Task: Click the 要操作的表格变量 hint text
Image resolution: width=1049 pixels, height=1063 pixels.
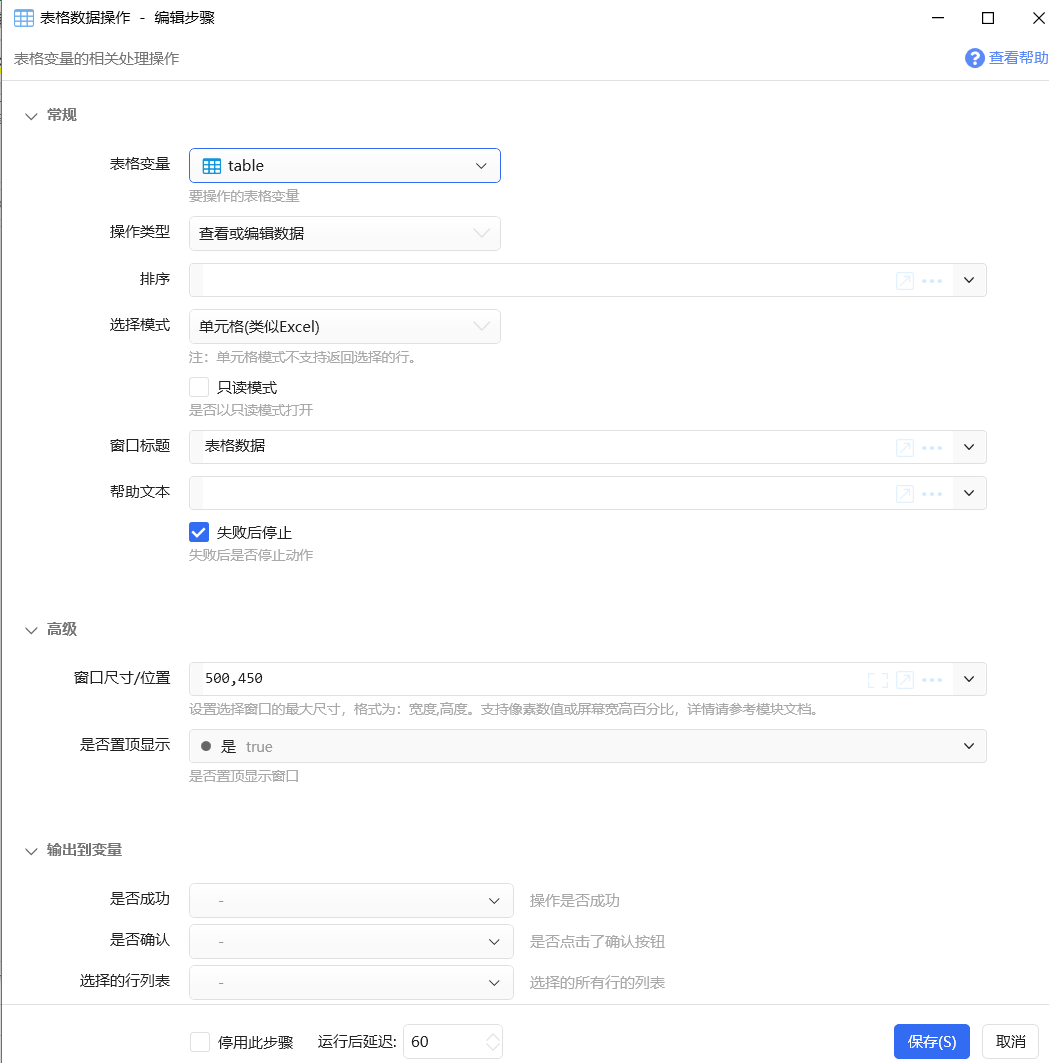Action: [244, 196]
